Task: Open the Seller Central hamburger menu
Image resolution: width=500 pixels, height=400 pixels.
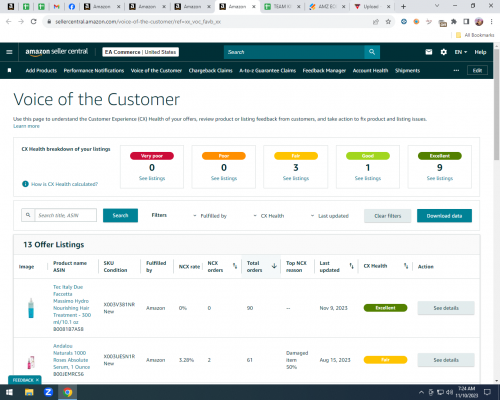Action: click(9, 52)
